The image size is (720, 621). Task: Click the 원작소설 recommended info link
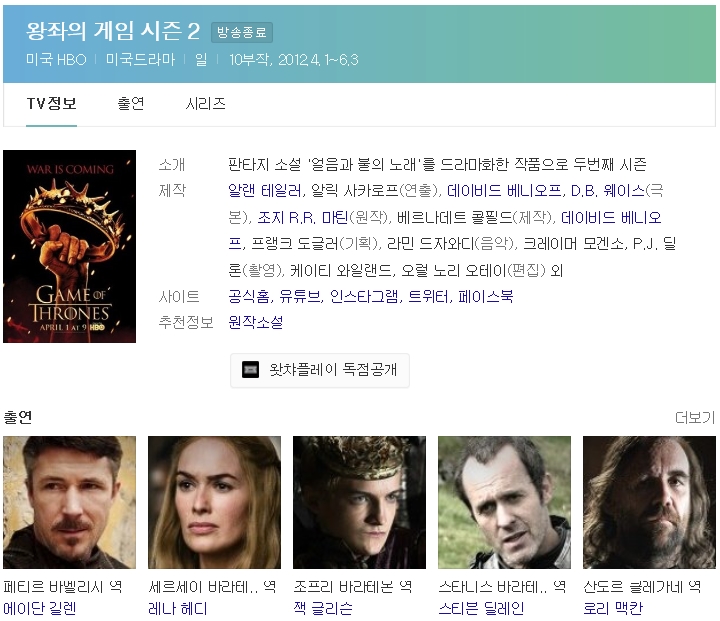pyautogui.click(x=256, y=322)
